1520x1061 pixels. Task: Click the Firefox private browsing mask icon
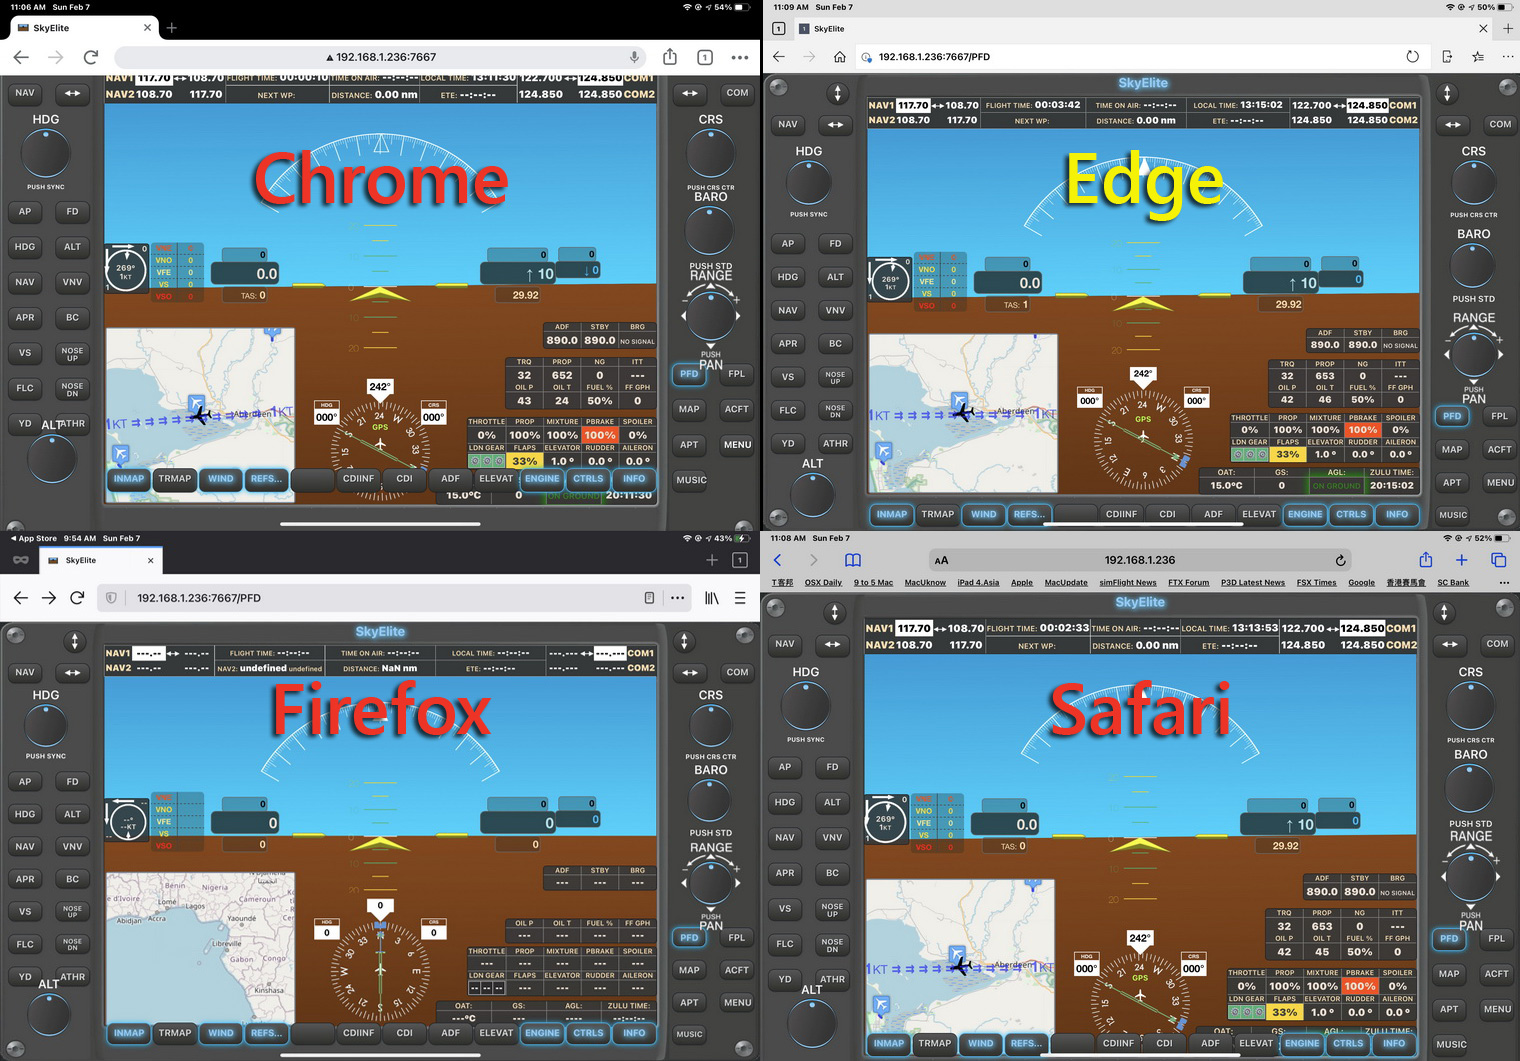click(x=20, y=560)
